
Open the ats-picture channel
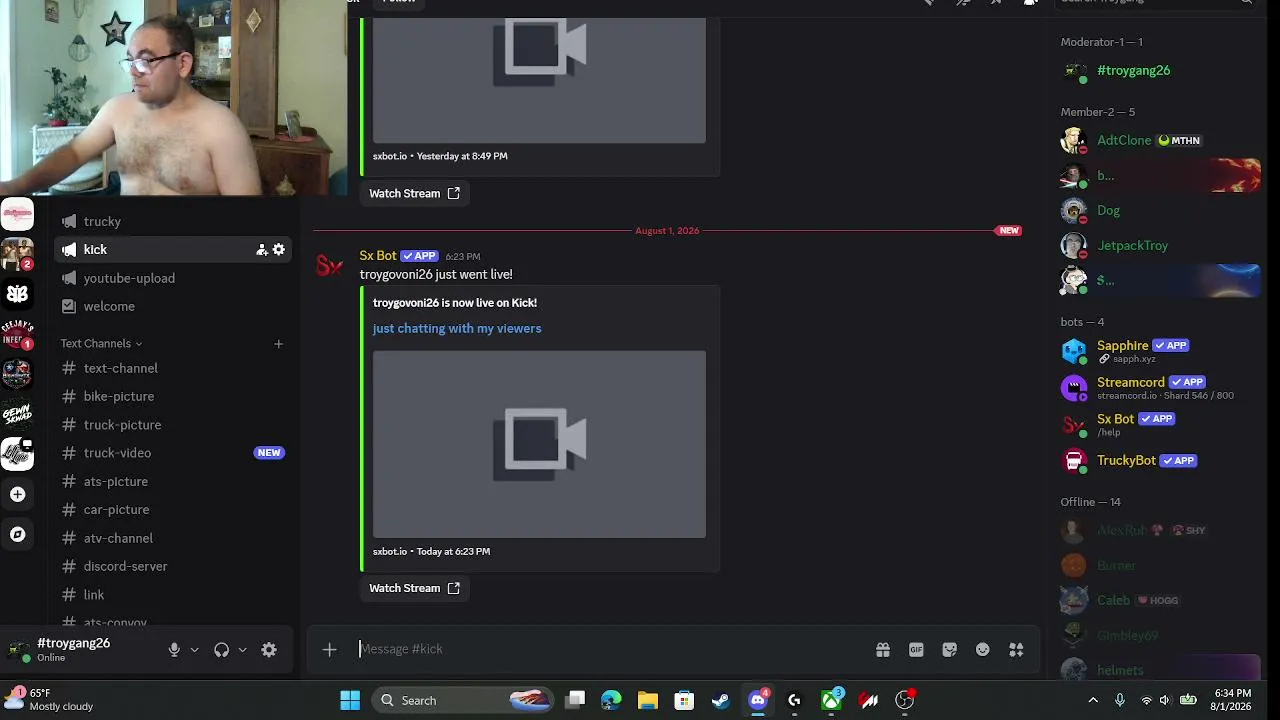(174, 481)
